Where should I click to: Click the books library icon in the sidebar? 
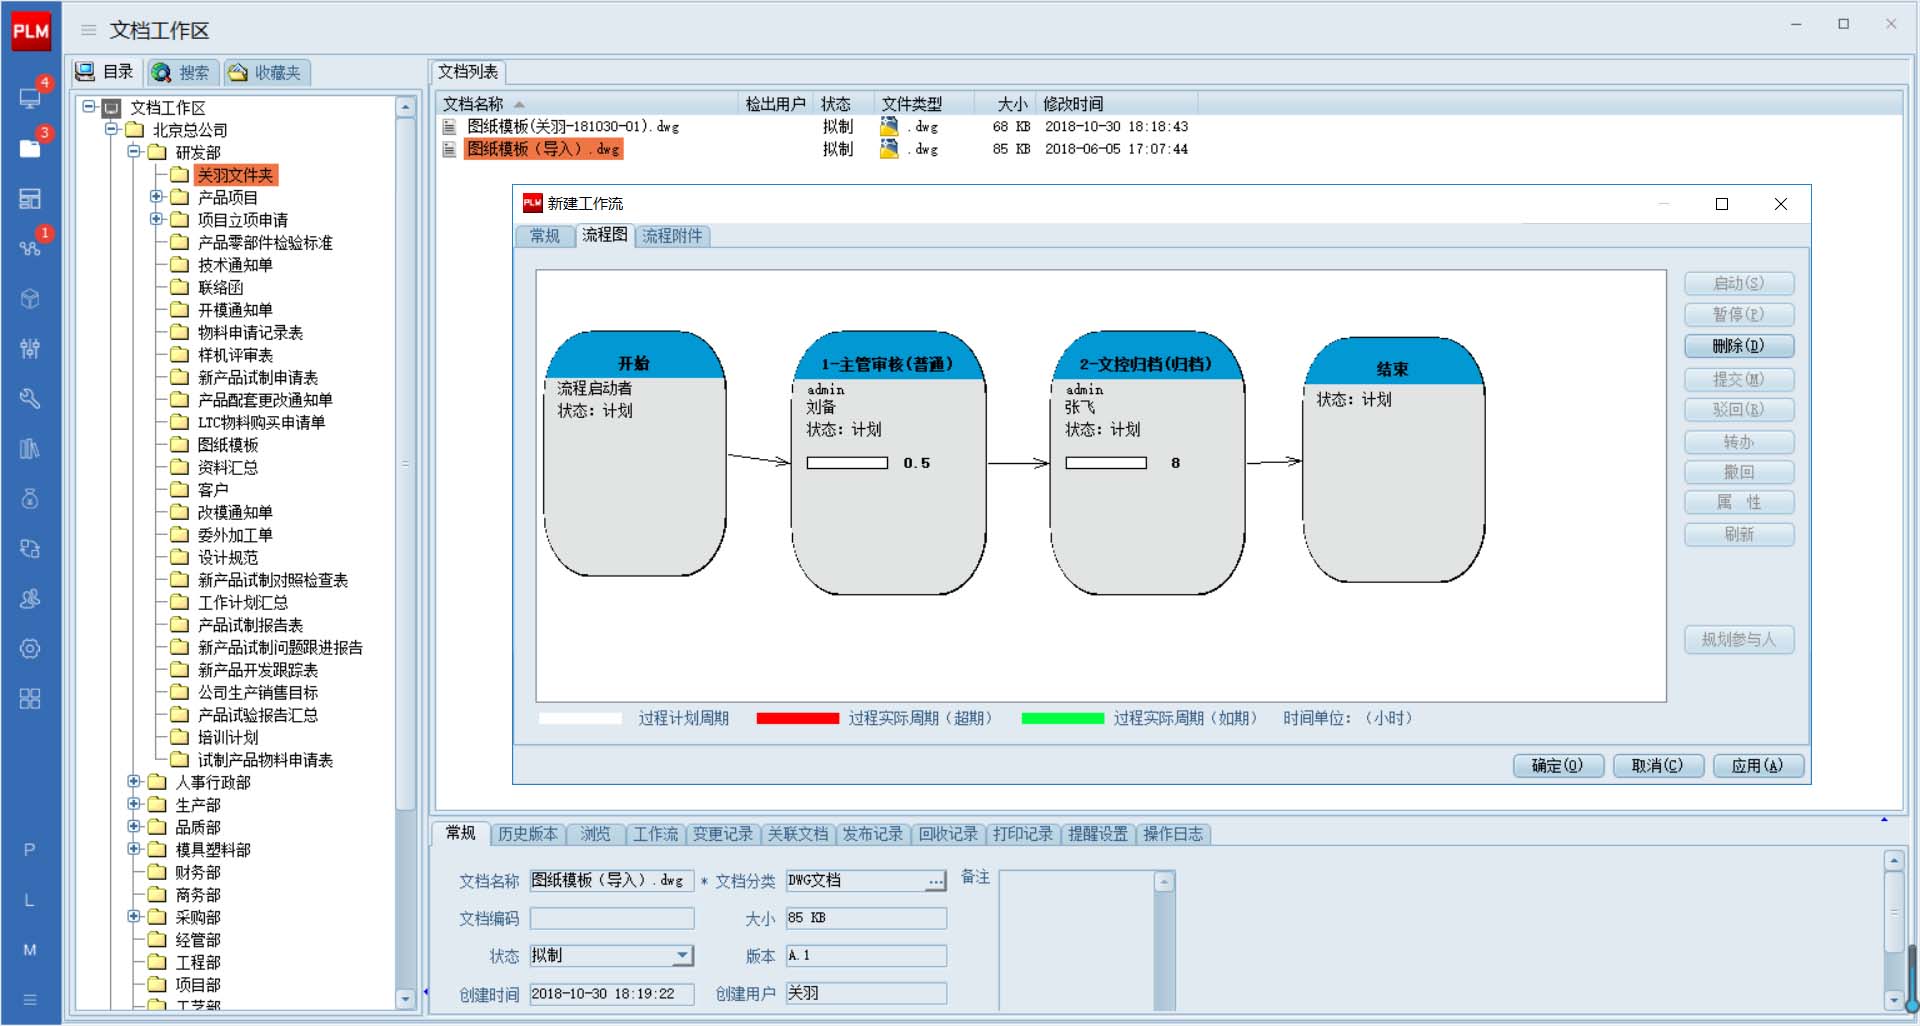[x=30, y=448]
